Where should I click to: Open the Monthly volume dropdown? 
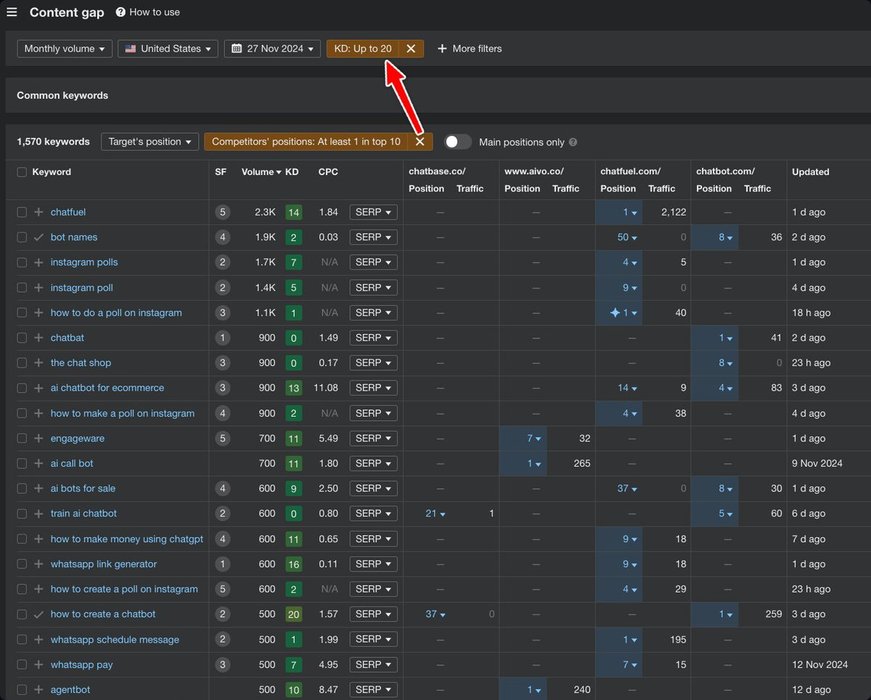click(64, 49)
